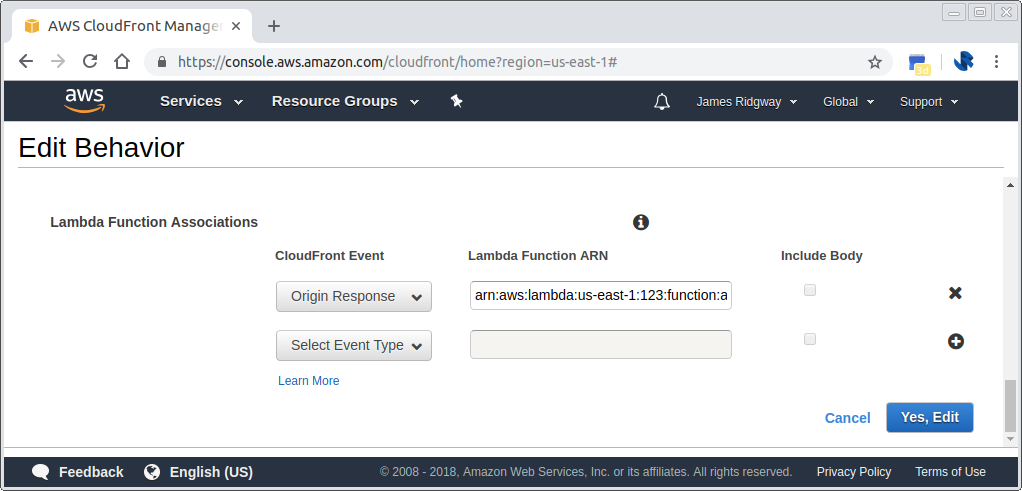Viewport: 1022px width, 491px height.
Task: Open a new browser tab
Action: [274, 26]
